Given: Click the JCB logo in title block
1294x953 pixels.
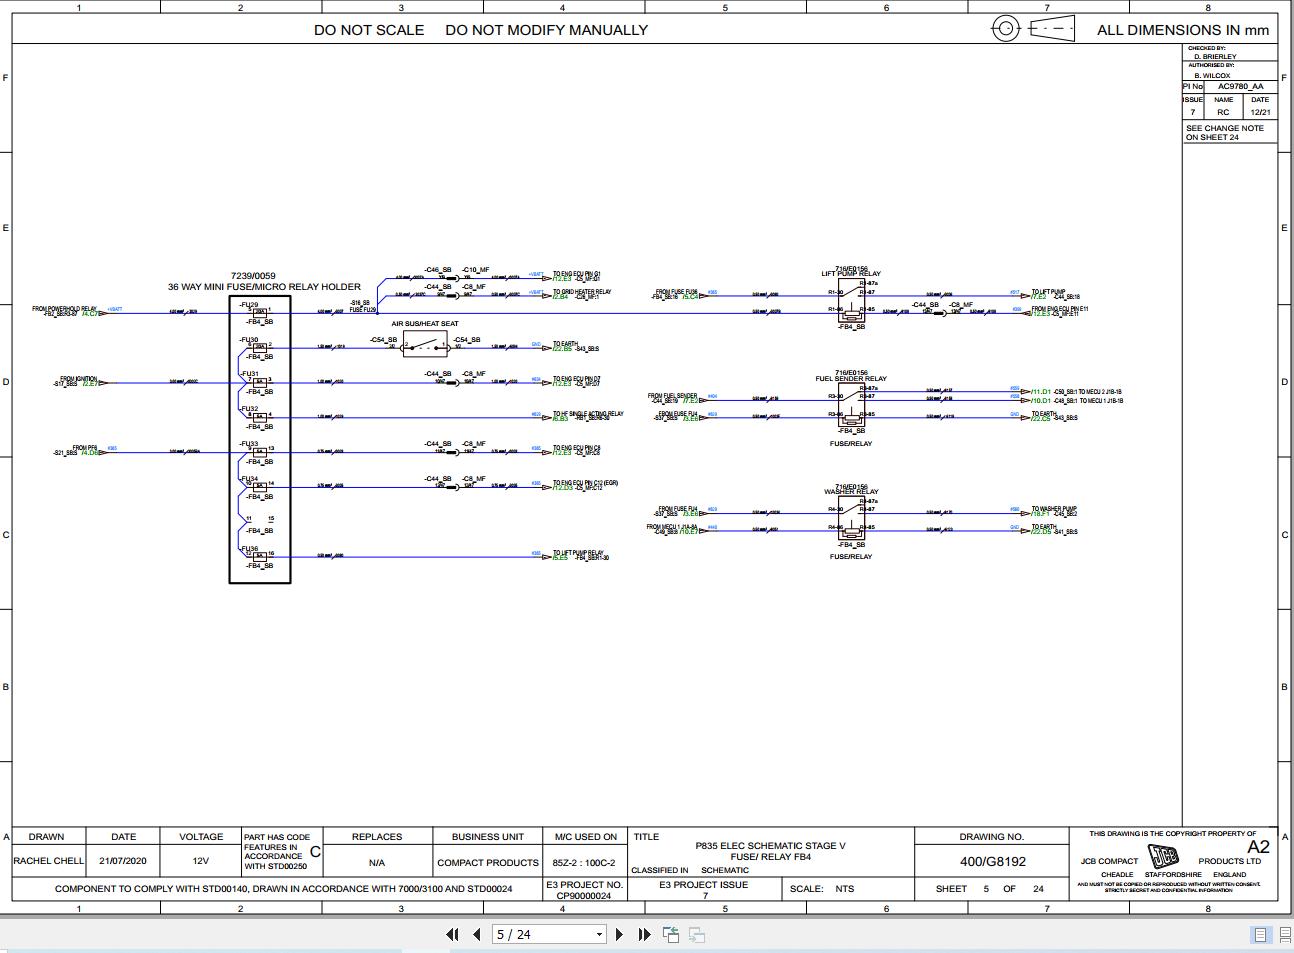Looking at the screenshot, I should (x=1165, y=858).
